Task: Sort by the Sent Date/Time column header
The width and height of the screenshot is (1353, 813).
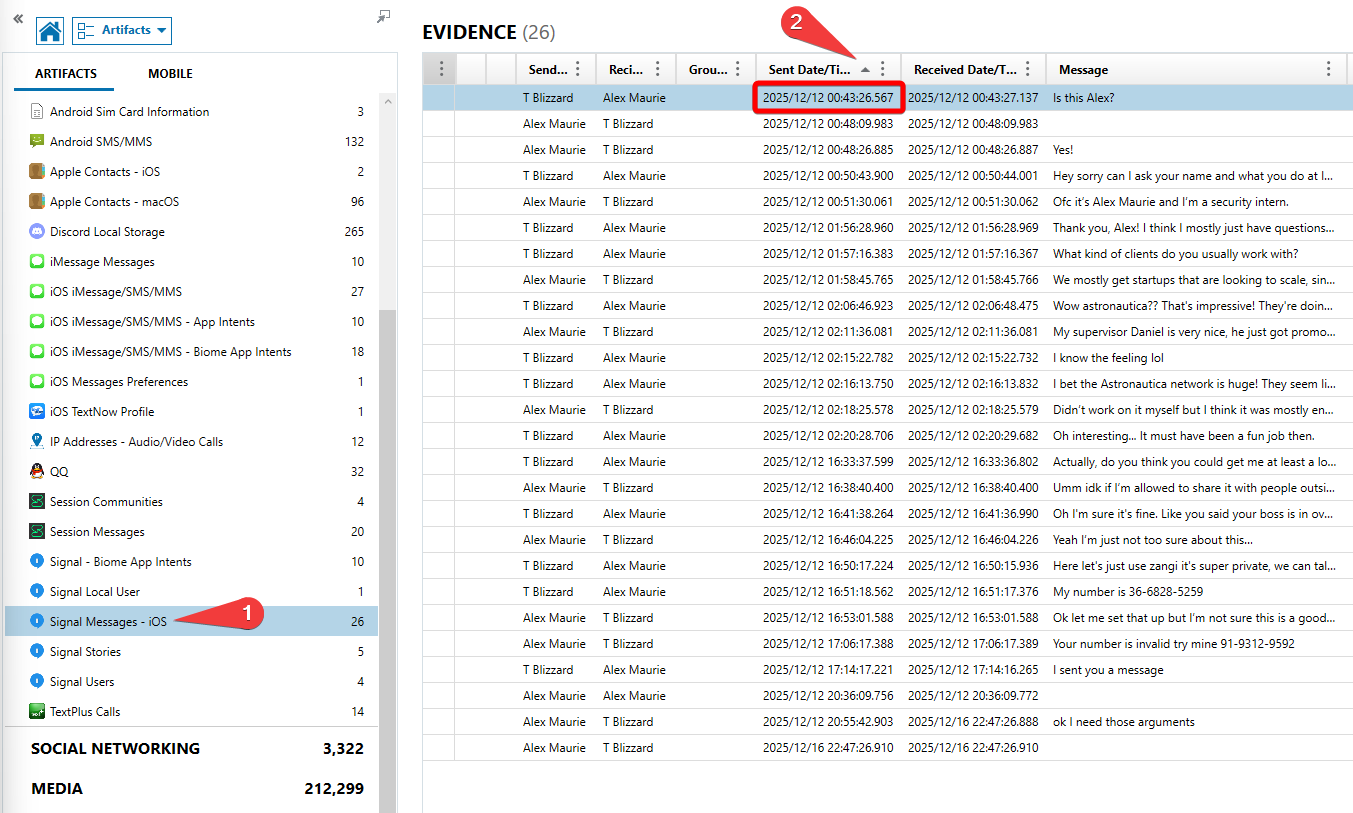Action: pos(810,70)
